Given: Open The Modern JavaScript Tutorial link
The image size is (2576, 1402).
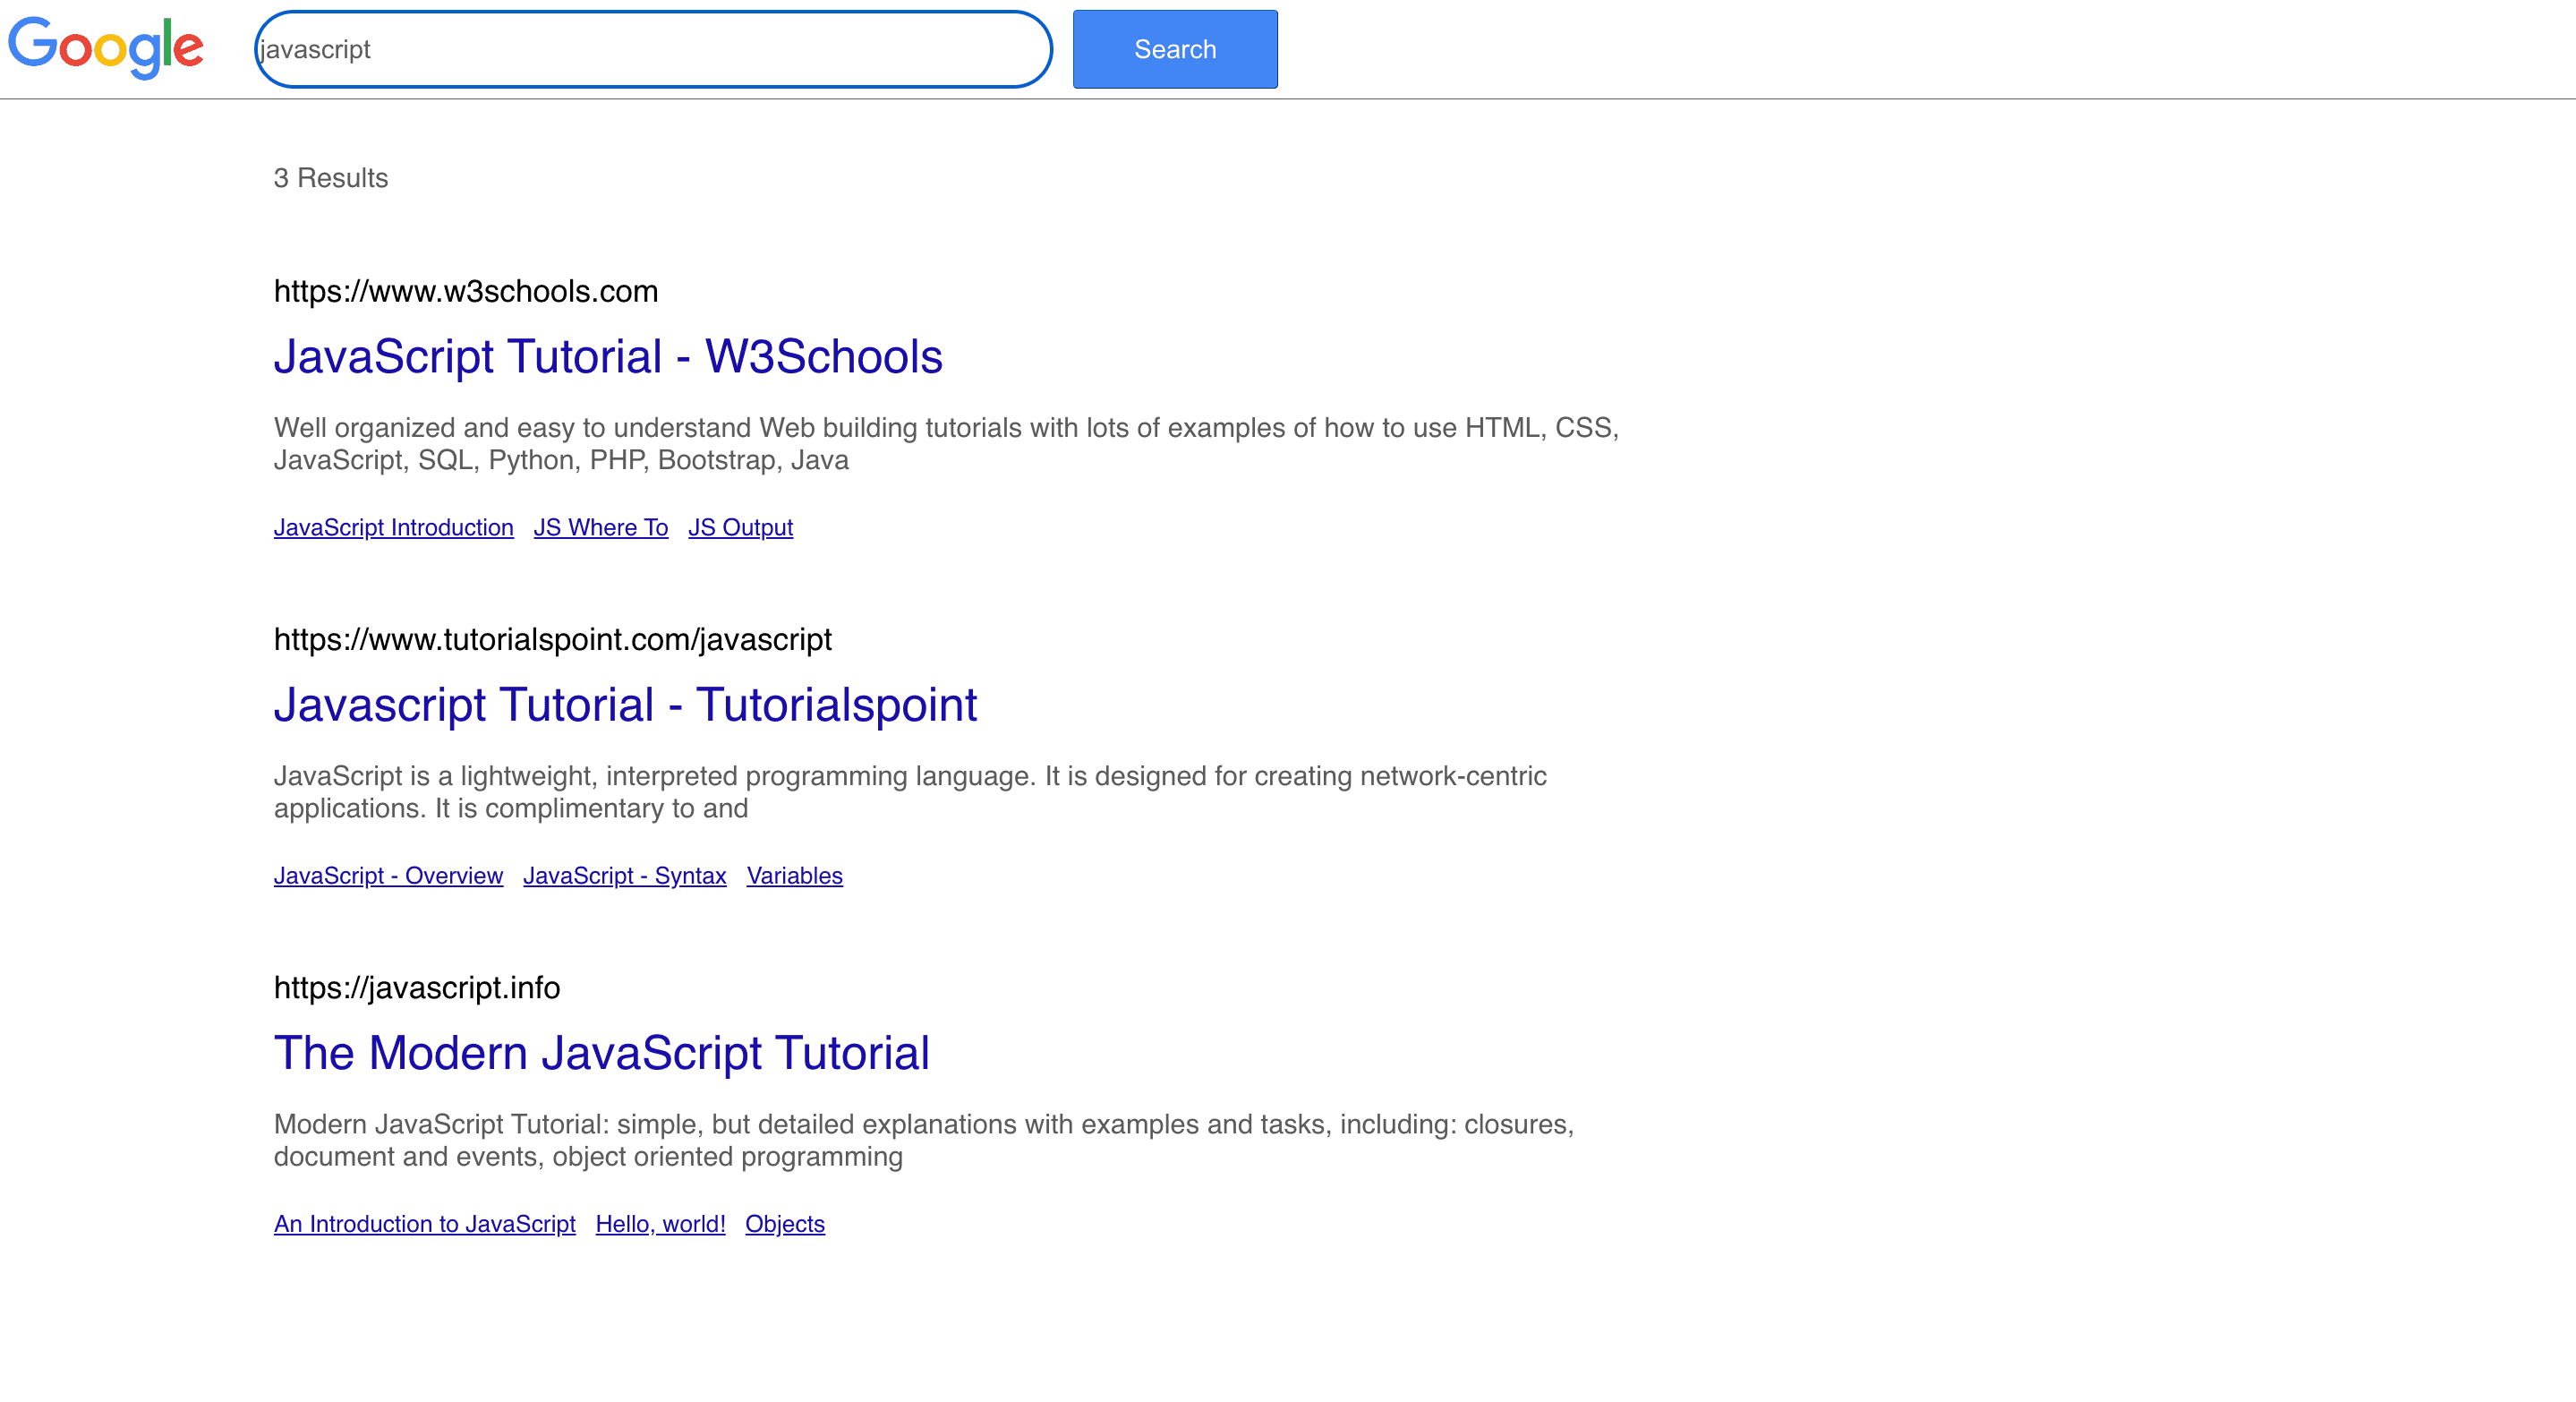Looking at the screenshot, I should tap(602, 1051).
